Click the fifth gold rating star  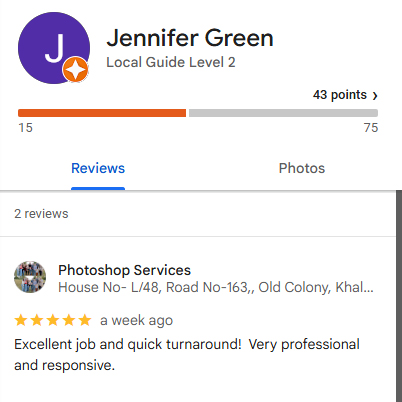[x=85, y=320]
